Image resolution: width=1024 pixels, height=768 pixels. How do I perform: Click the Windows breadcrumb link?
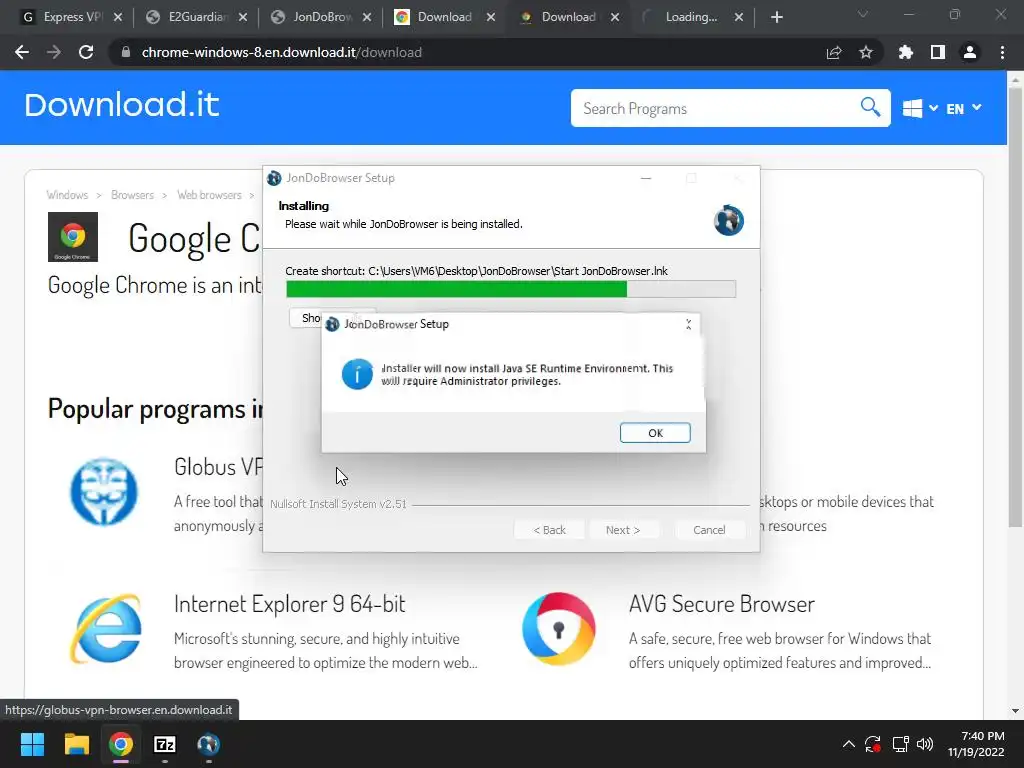[67, 195]
